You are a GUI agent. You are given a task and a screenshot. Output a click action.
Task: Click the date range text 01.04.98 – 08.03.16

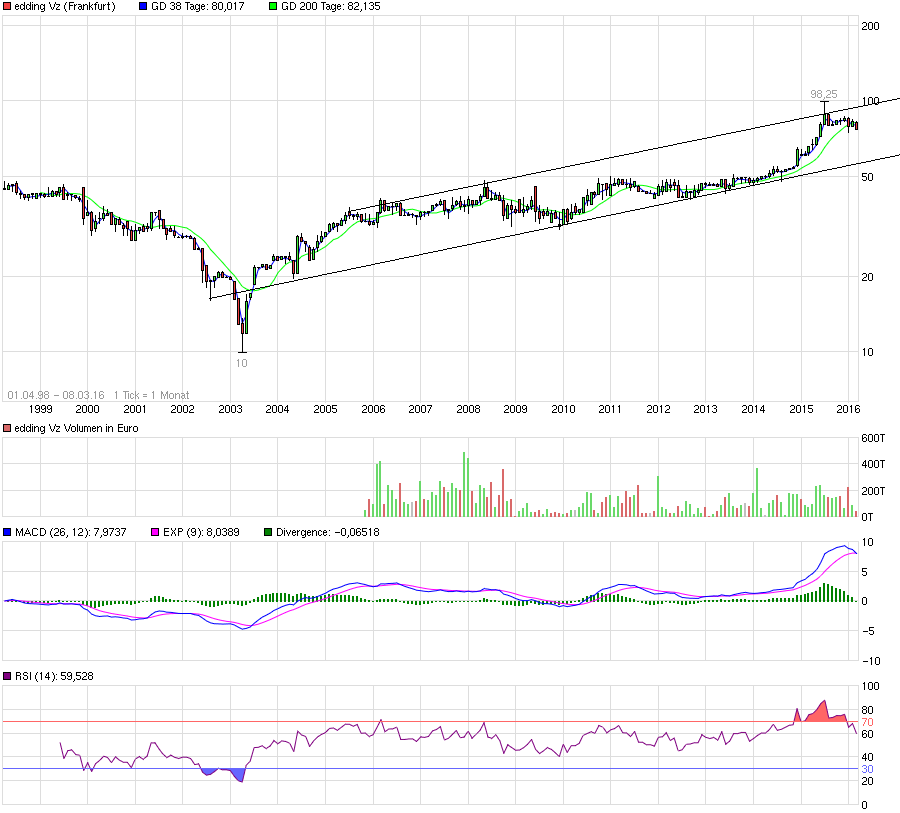tap(56, 395)
